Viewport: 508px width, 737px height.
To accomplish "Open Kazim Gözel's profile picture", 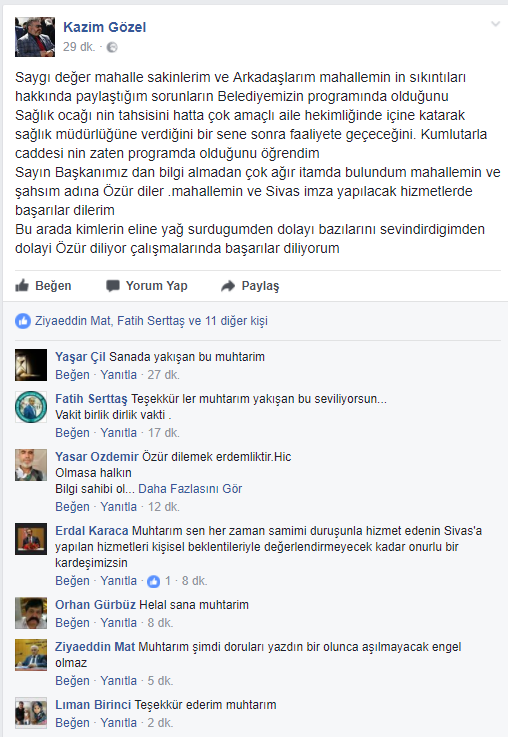I will 35,37.
